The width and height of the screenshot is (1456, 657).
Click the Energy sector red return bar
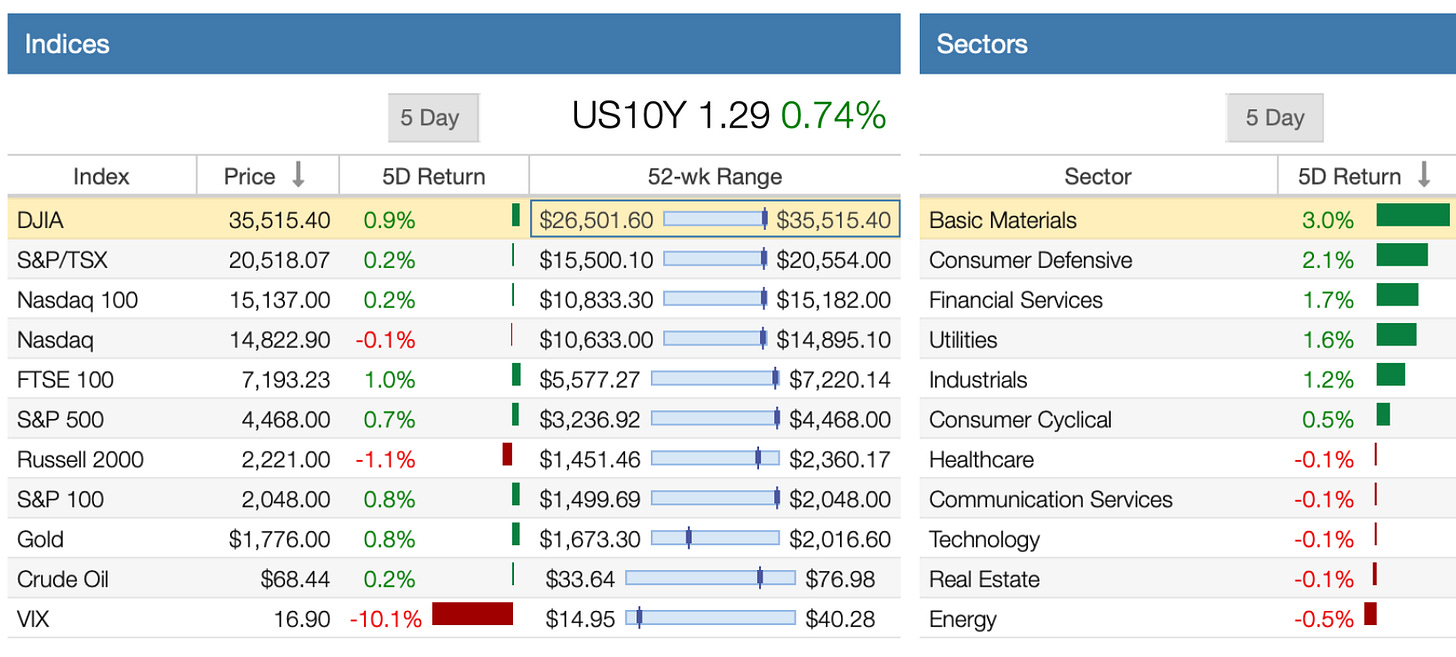tap(1370, 614)
